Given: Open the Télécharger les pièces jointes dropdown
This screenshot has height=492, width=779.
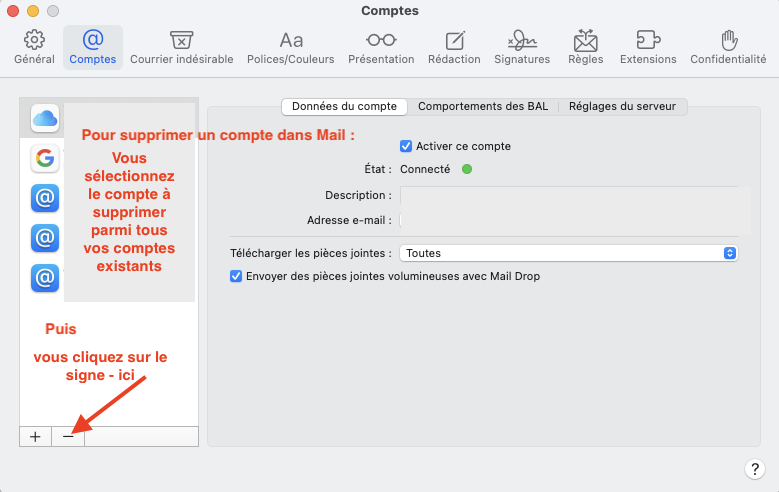Looking at the screenshot, I should pos(568,253).
